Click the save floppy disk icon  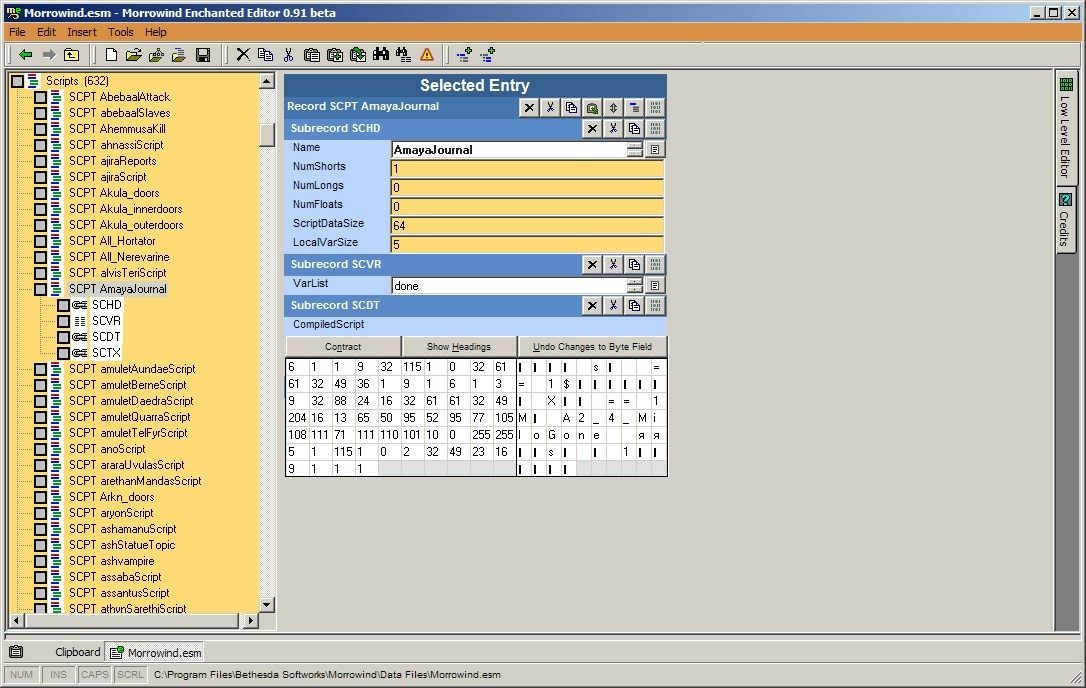point(203,55)
